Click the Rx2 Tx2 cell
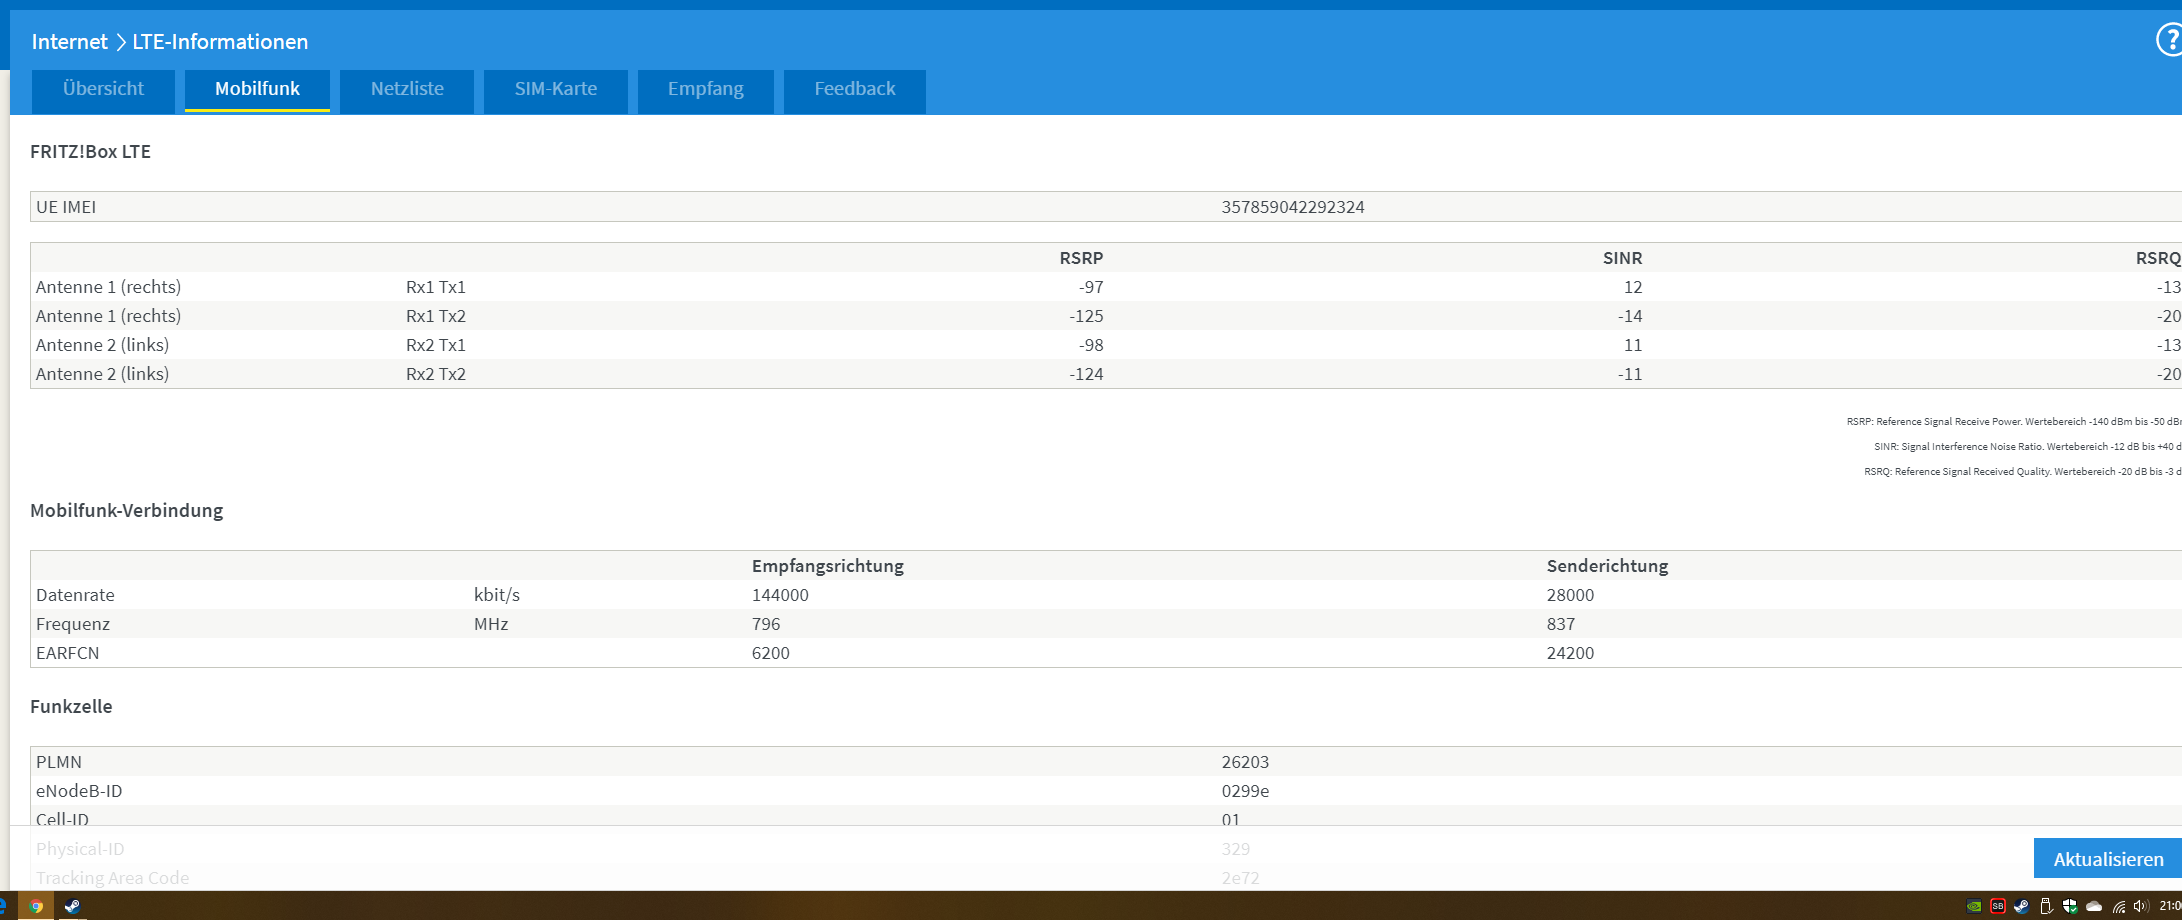The height and width of the screenshot is (920, 2182). pos(436,374)
